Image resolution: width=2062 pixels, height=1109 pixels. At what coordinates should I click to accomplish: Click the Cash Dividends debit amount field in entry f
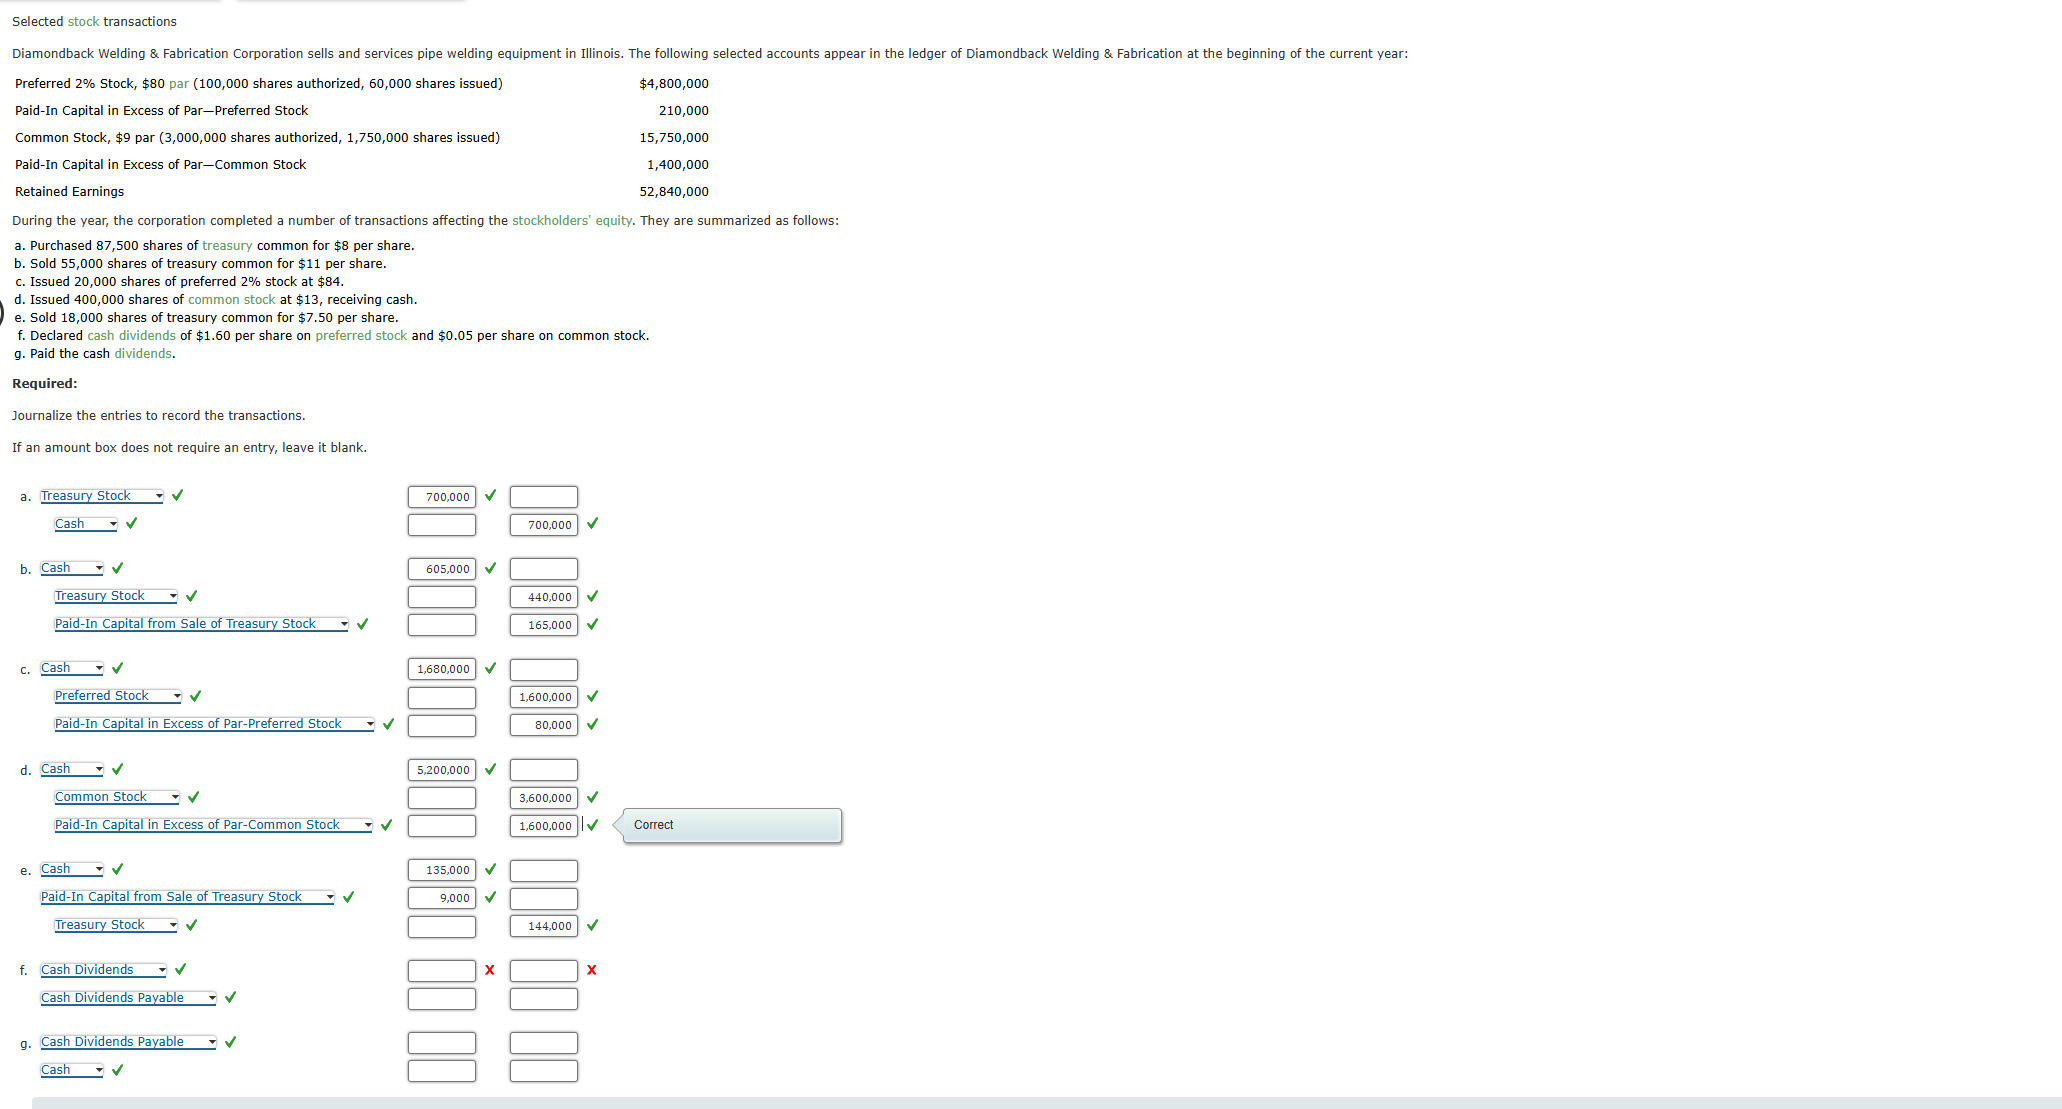pyautogui.click(x=442, y=971)
